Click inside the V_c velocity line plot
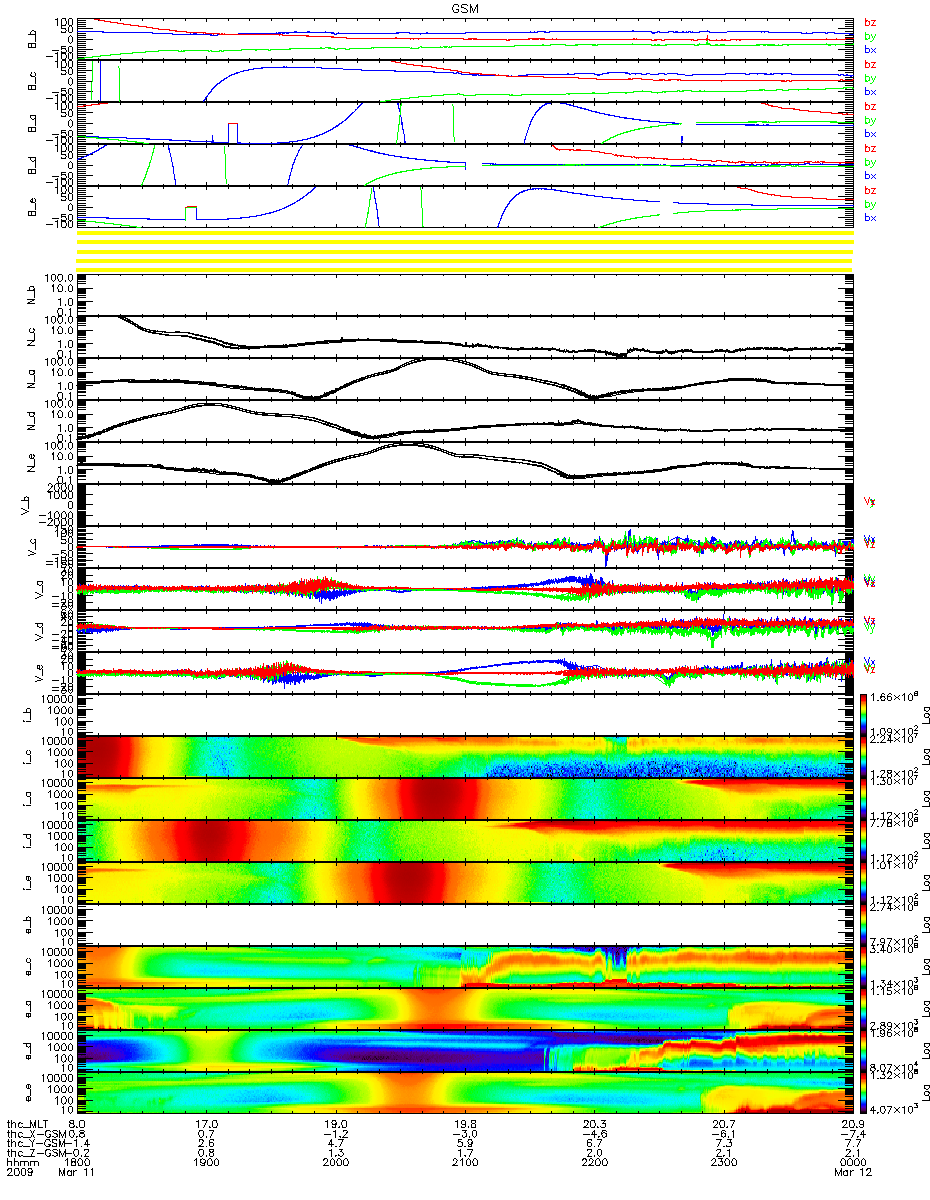The width and height of the screenshot is (930, 1200). tap(465, 546)
